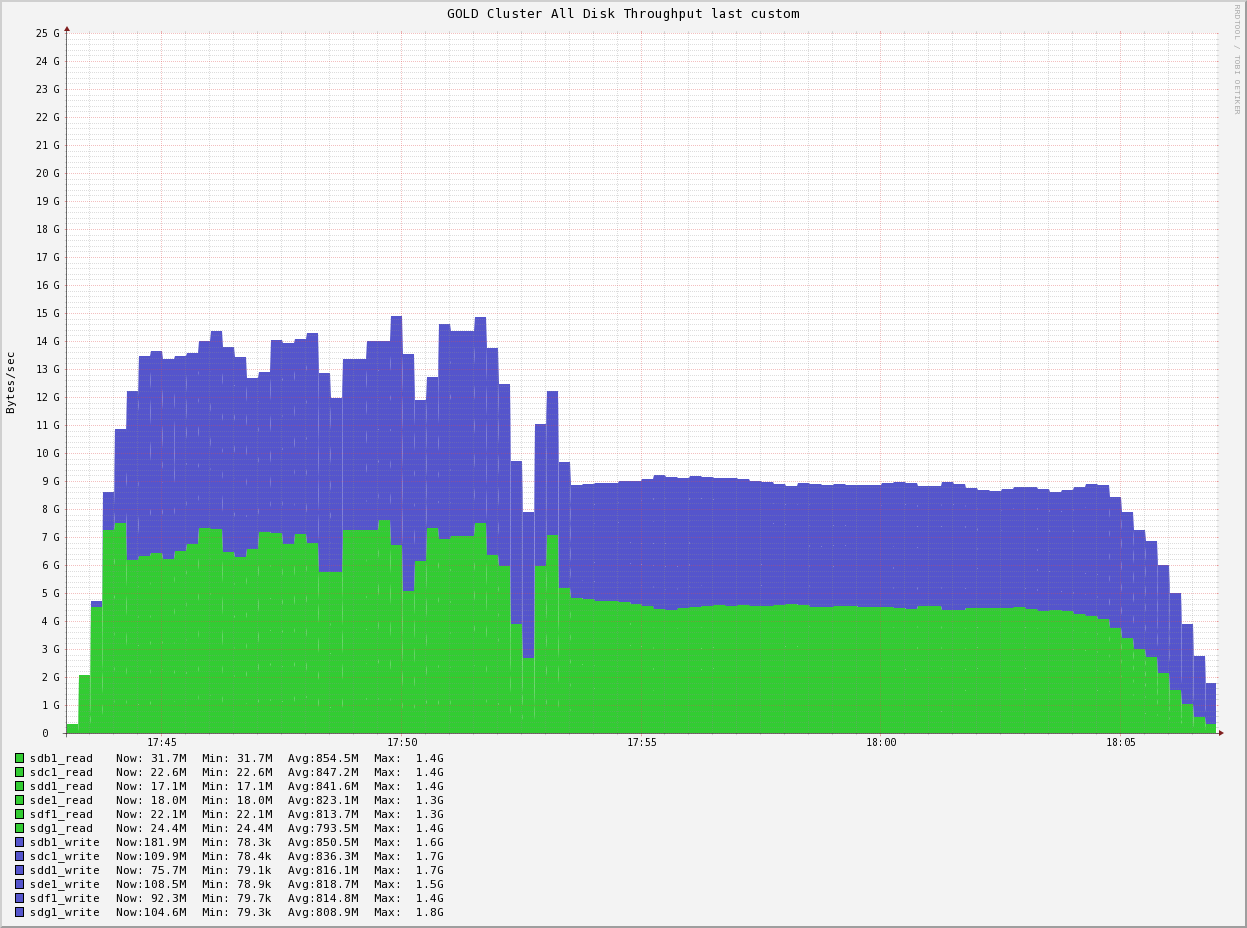Click the 18:00 time axis label
The height and width of the screenshot is (928, 1247).
pos(881,742)
